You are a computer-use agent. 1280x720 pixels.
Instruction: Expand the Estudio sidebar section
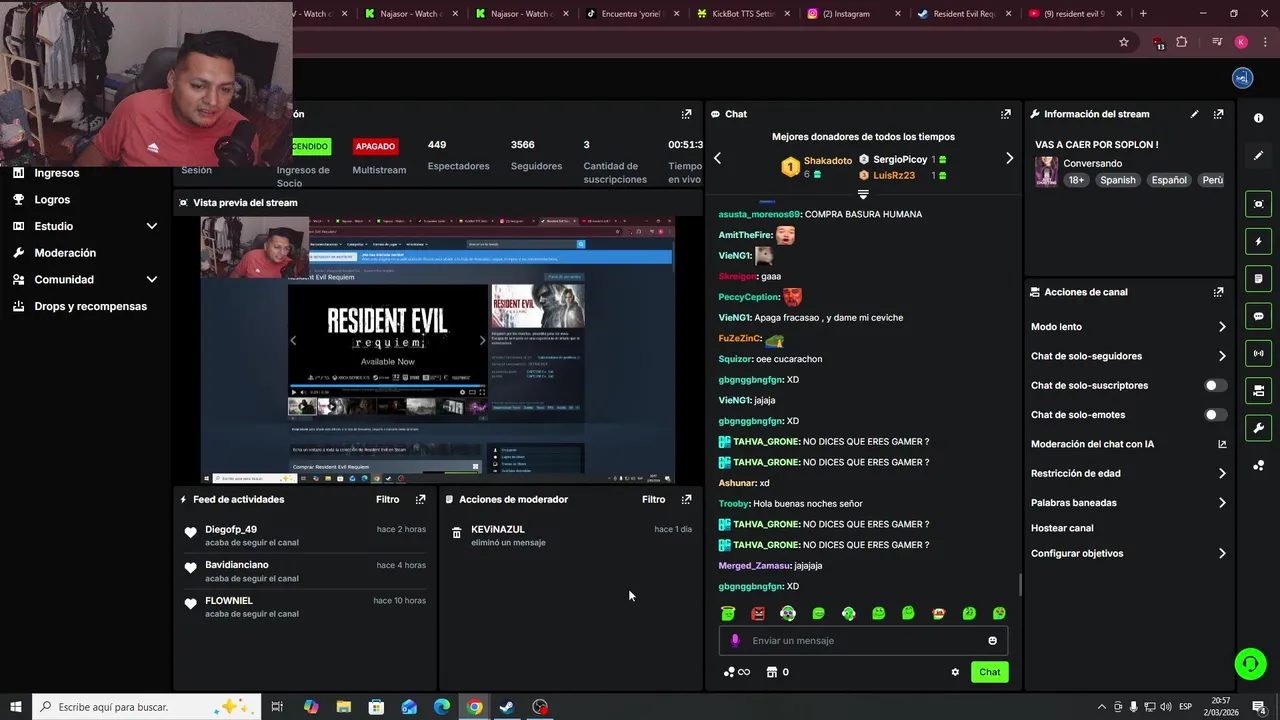click(x=152, y=226)
